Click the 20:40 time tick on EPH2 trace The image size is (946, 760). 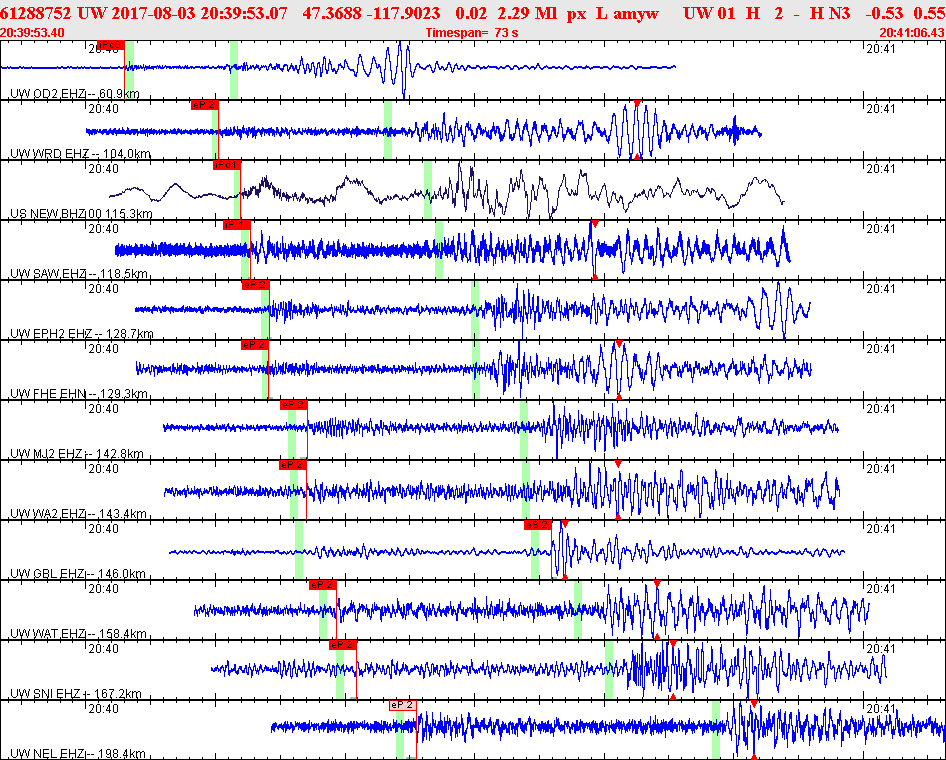pyautogui.click(x=103, y=288)
